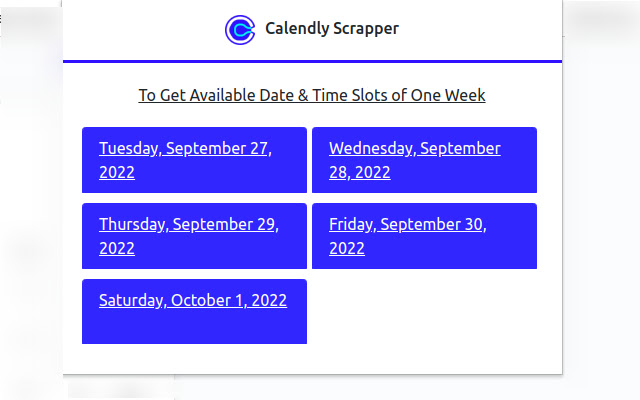Click the "To Get Available Date & Time Slots" heading

[x=311, y=96]
